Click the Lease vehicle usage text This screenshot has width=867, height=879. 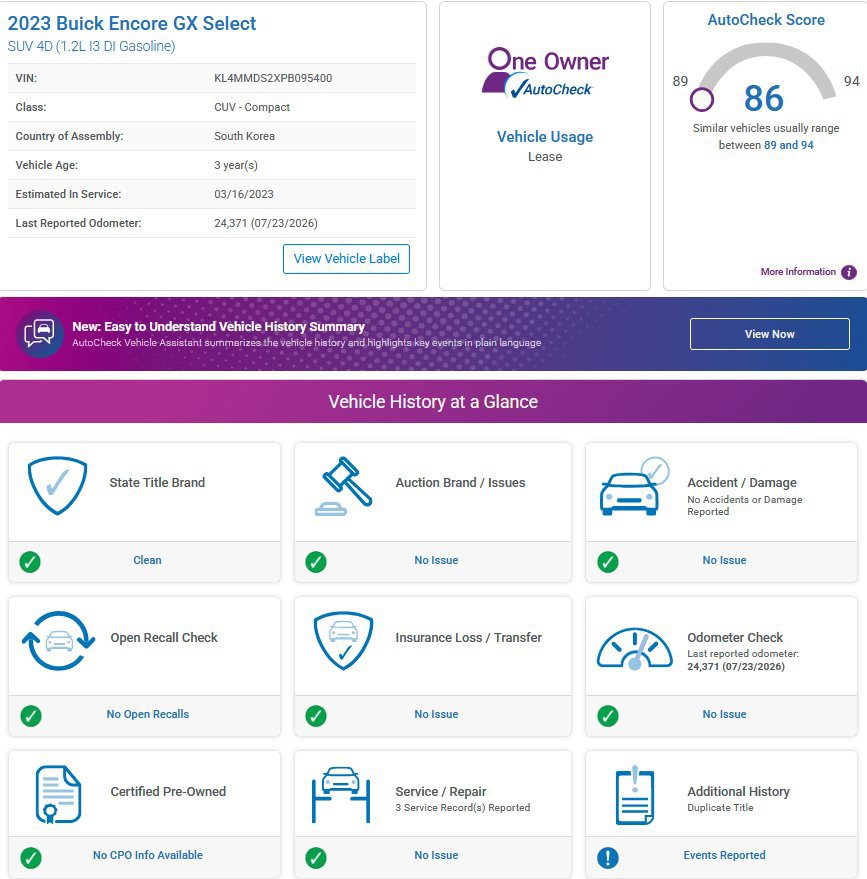[x=545, y=157]
